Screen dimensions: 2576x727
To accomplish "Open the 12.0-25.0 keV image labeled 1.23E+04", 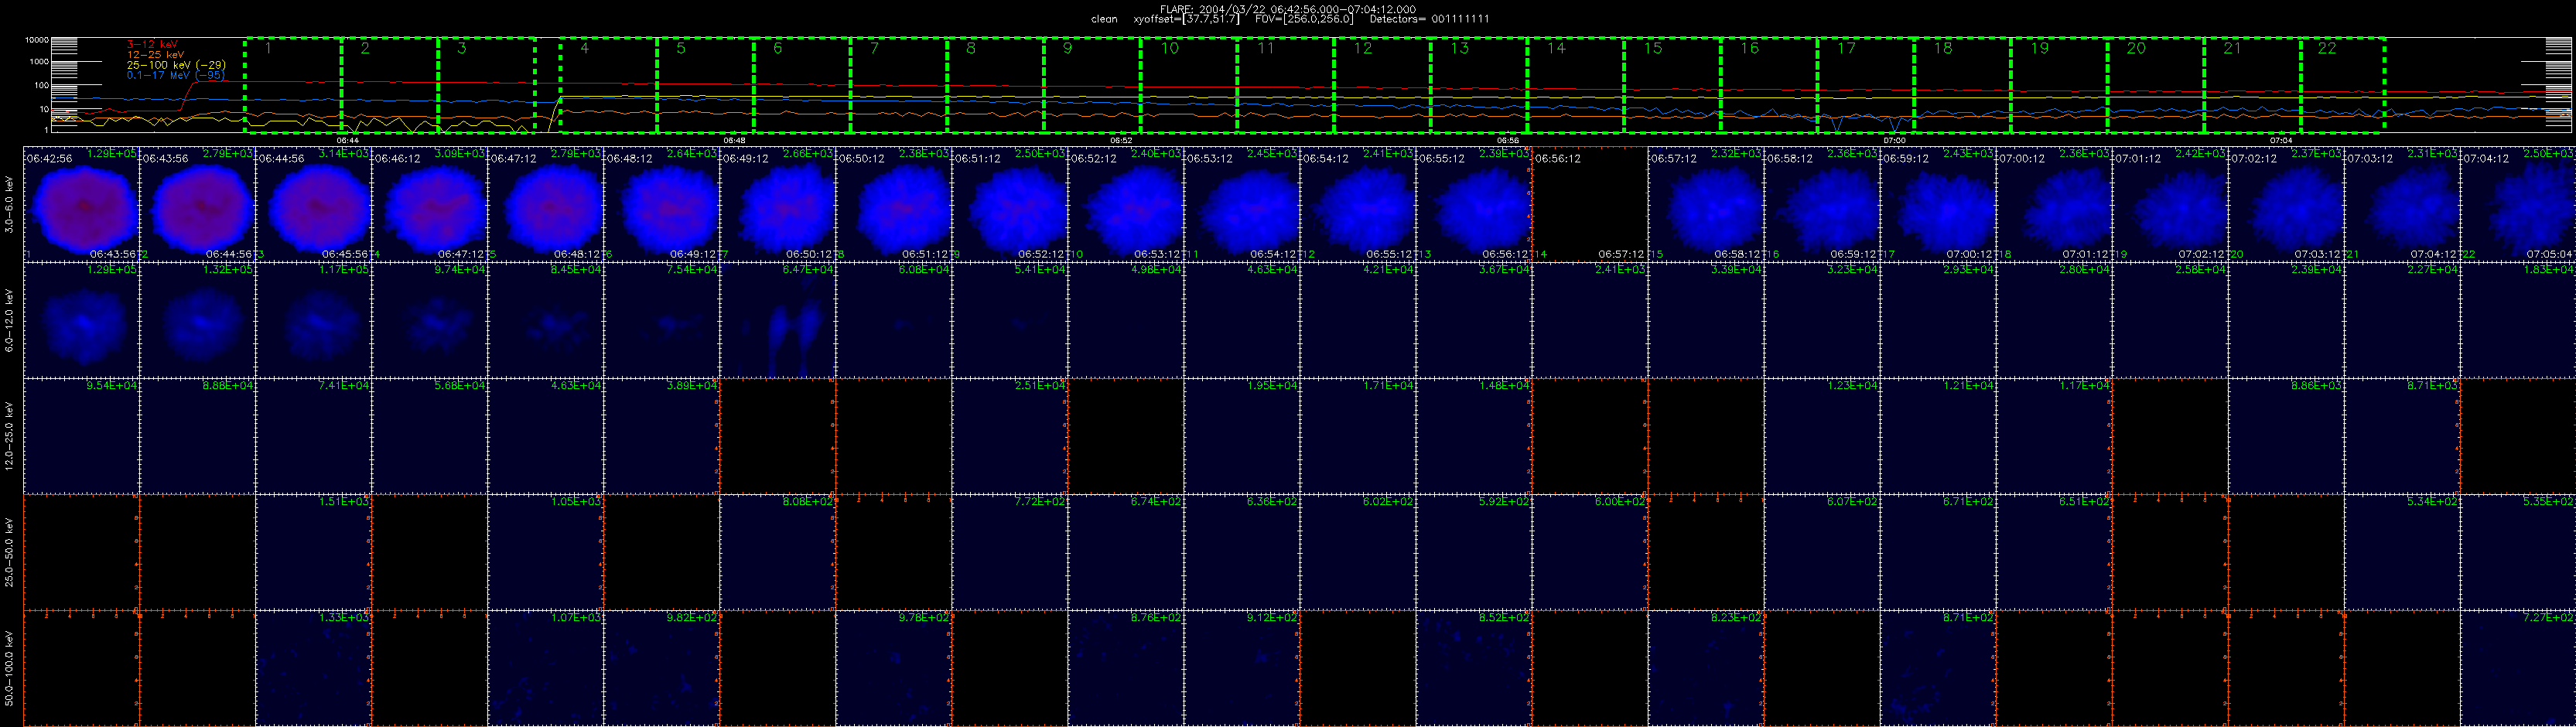I will click(x=1822, y=436).
